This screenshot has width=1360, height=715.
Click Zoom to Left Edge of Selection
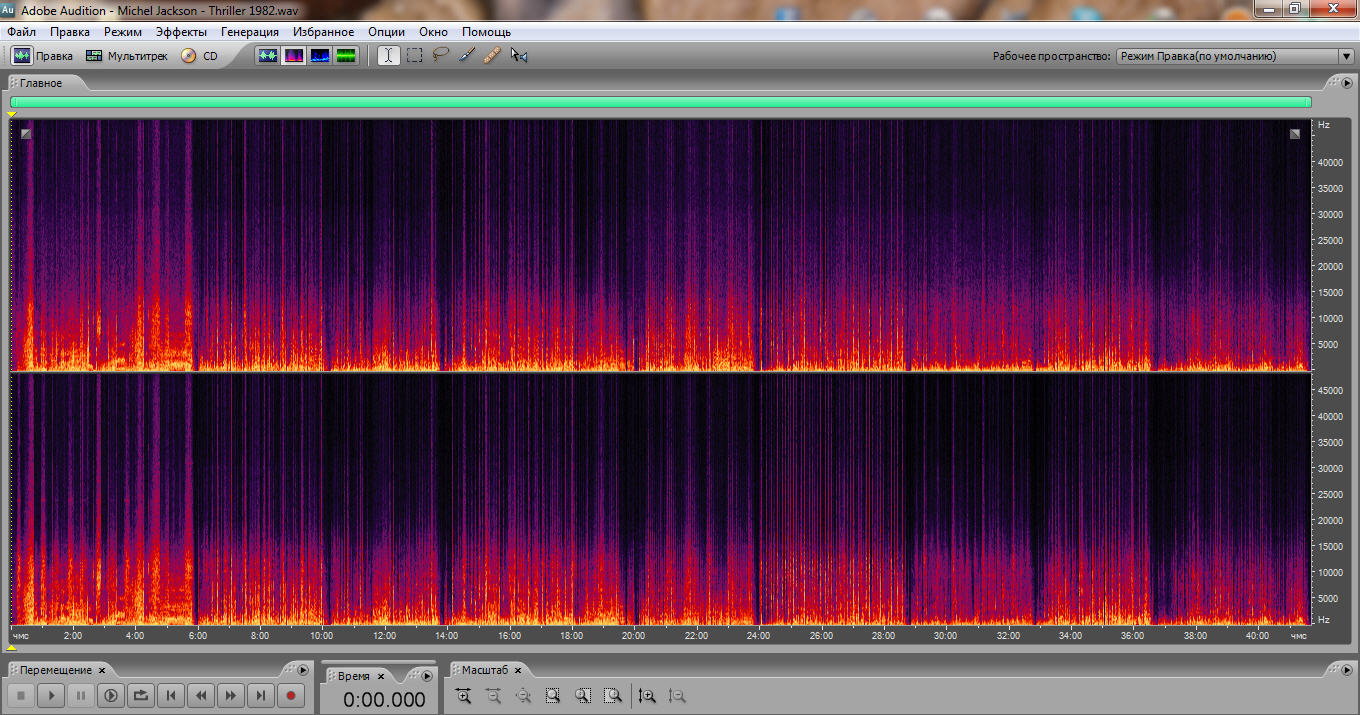point(583,695)
